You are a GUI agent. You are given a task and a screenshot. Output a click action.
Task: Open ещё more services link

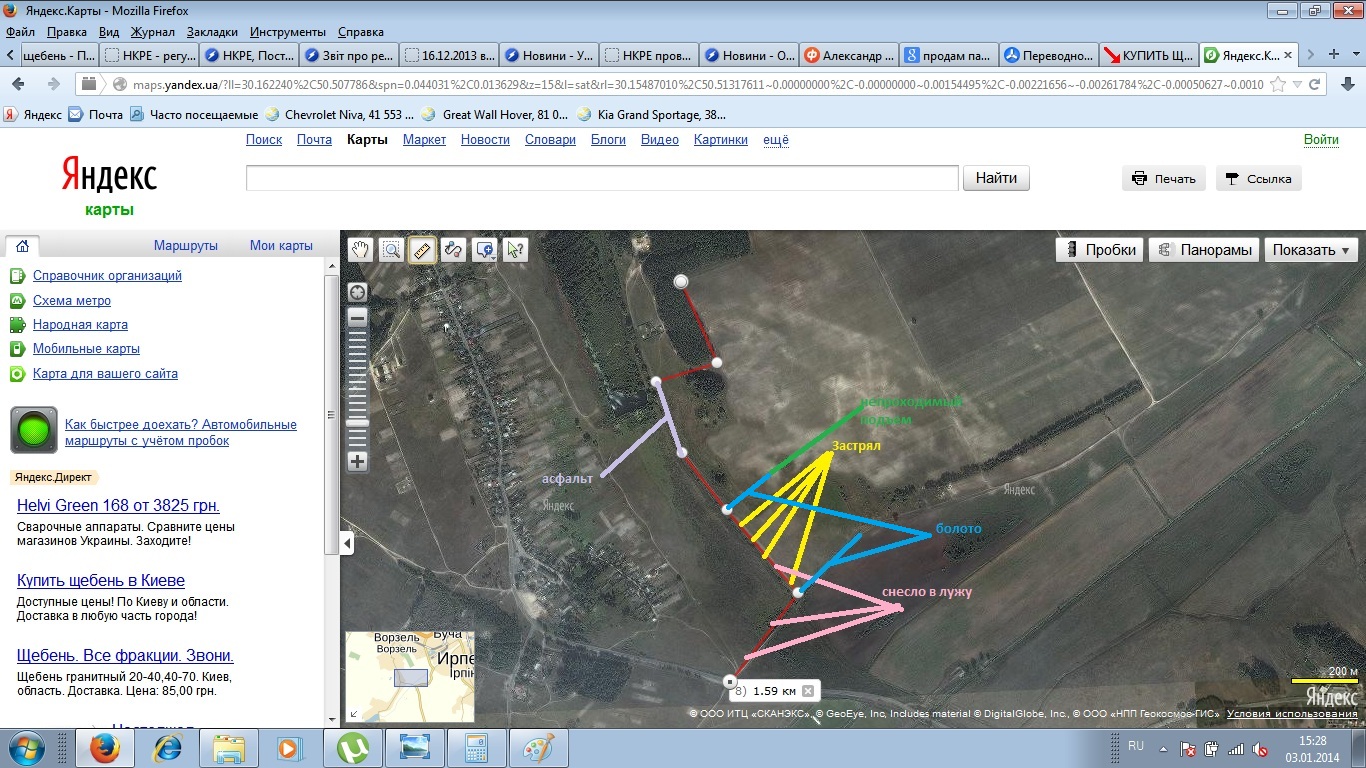coord(776,140)
